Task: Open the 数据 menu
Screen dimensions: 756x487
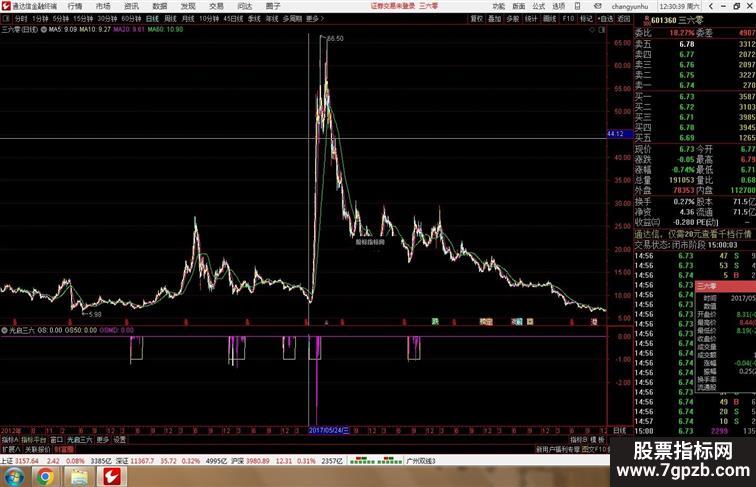Action: (160, 6)
